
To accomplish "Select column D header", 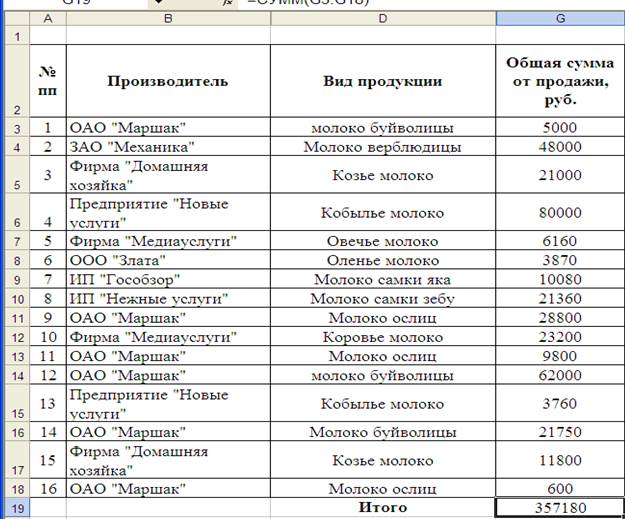I will (383, 18).
